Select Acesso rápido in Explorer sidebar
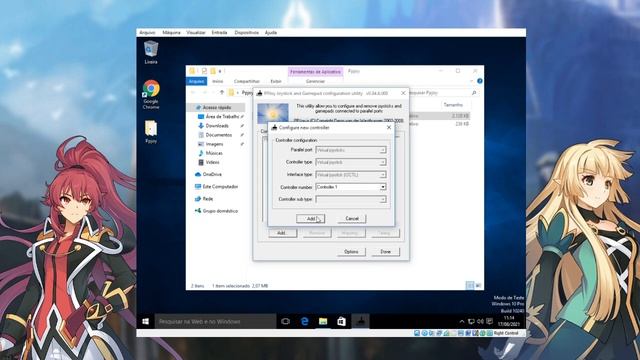640x360 pixels. (216, 107)
